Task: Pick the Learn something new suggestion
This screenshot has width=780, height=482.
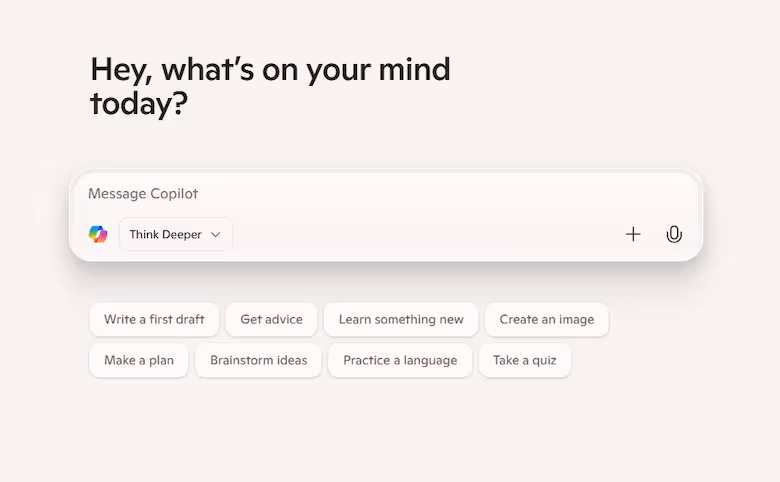Action: tap(401, 319)
